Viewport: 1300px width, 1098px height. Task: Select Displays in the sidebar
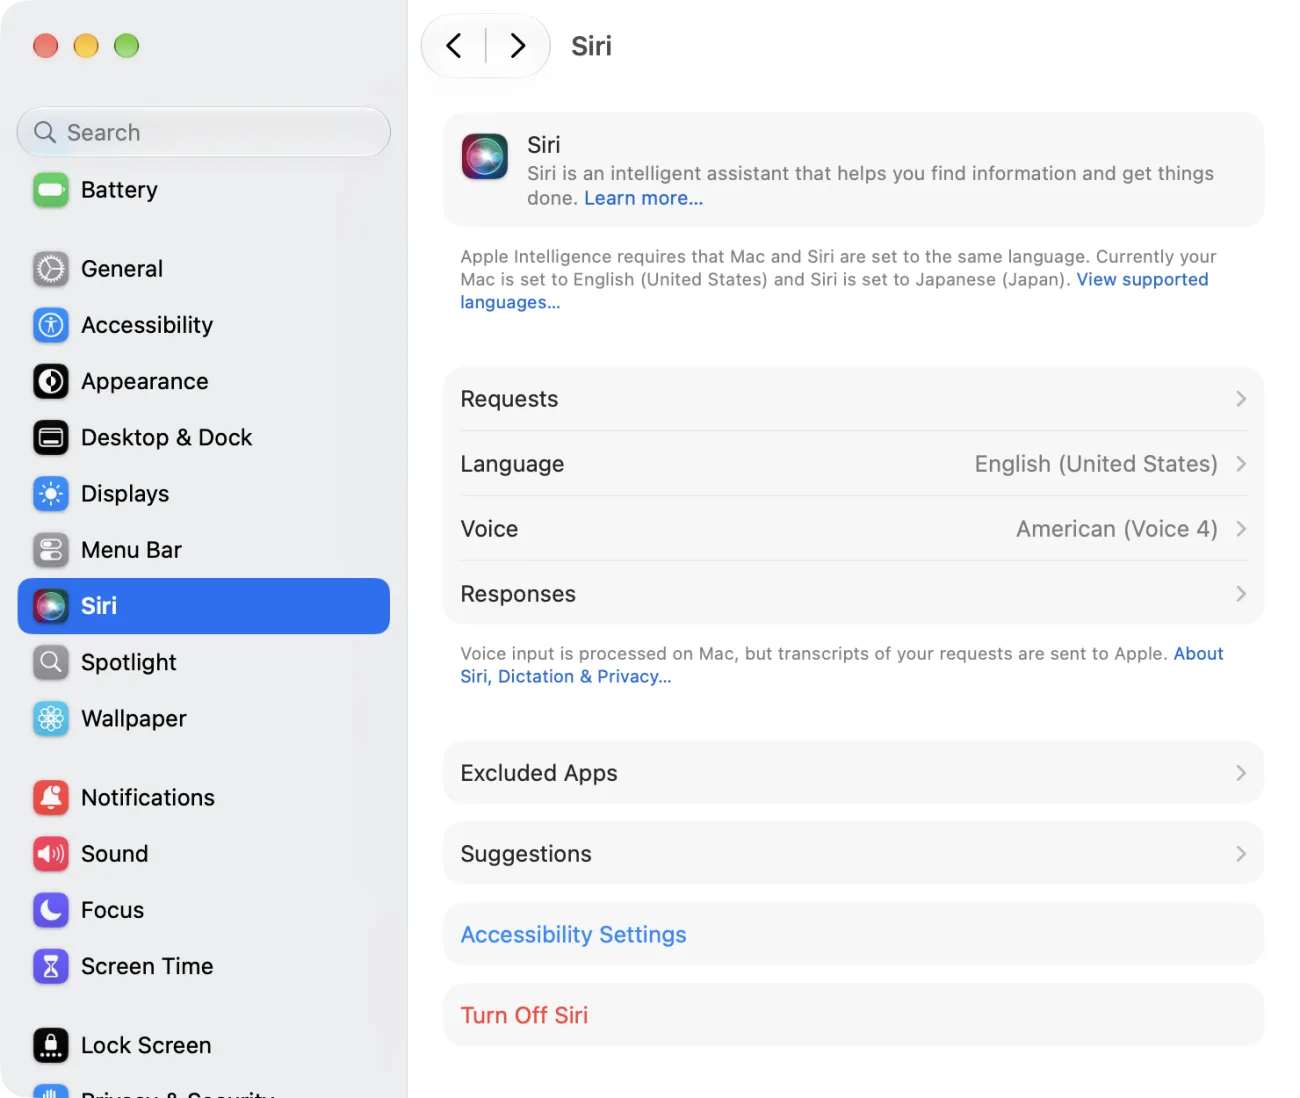(x=204, y=493)
